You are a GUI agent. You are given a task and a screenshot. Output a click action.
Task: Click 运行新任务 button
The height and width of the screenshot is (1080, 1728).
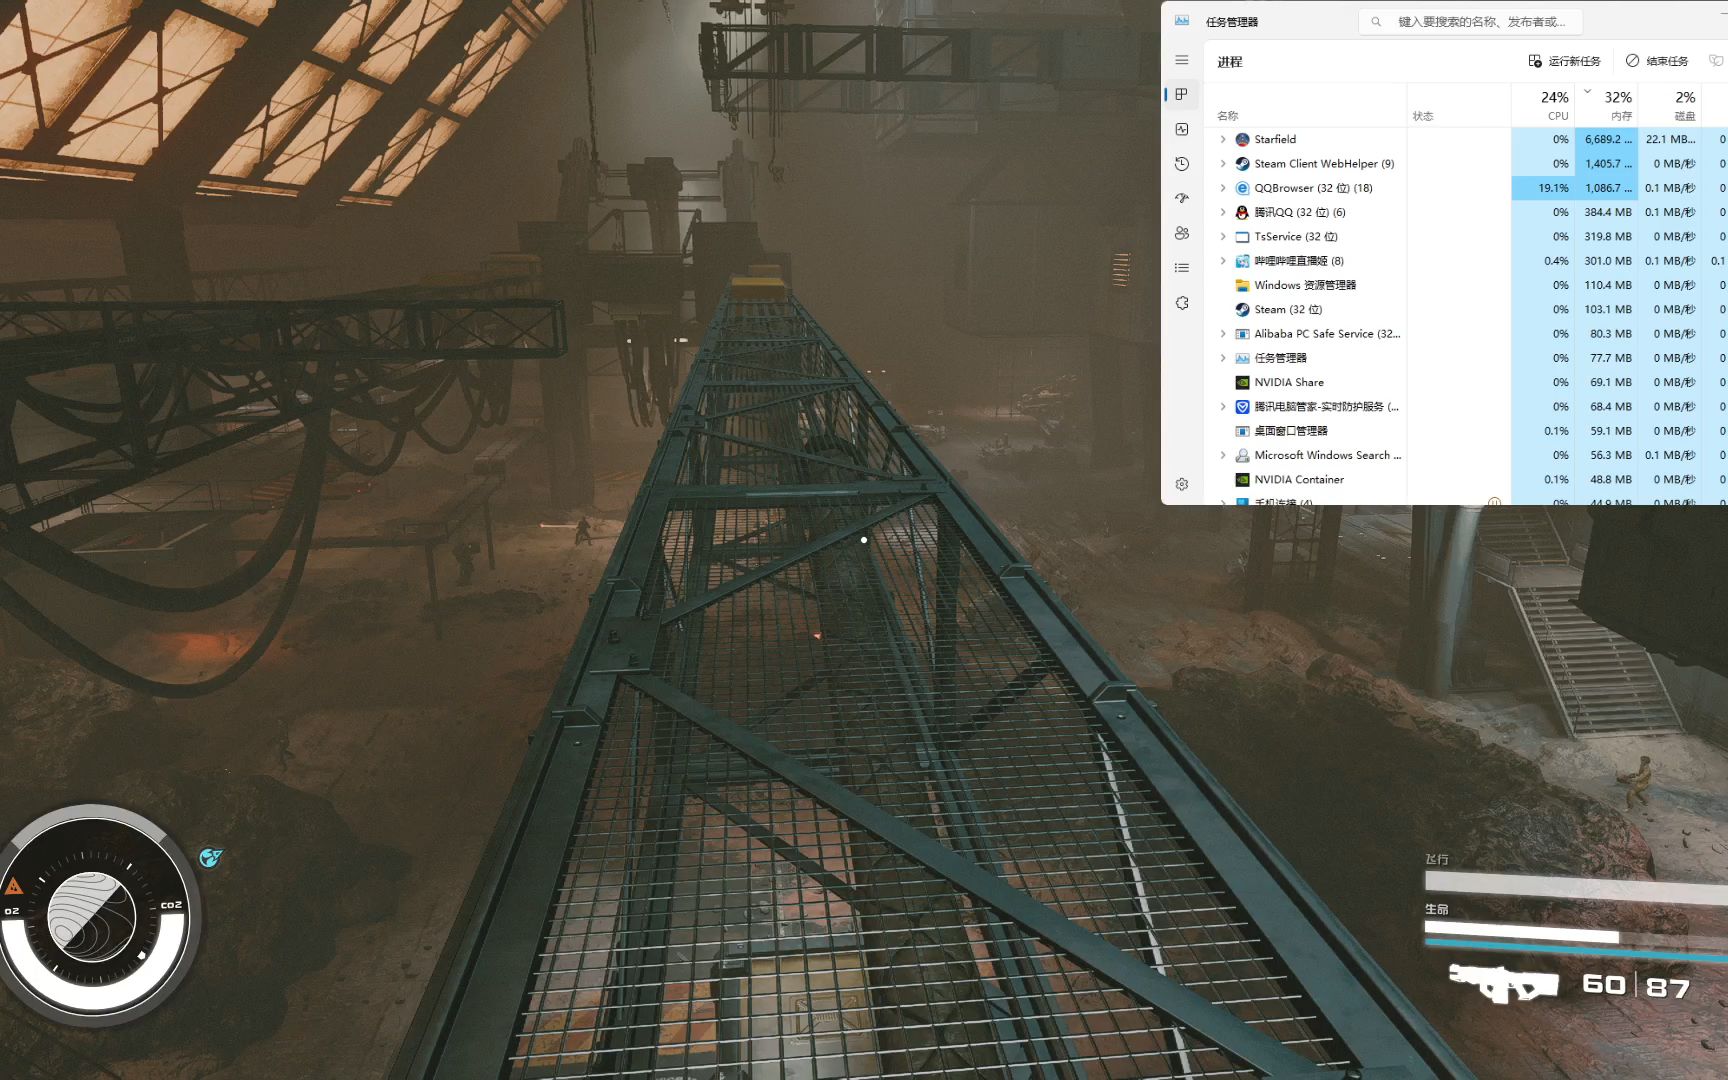tap(1564, 61)
